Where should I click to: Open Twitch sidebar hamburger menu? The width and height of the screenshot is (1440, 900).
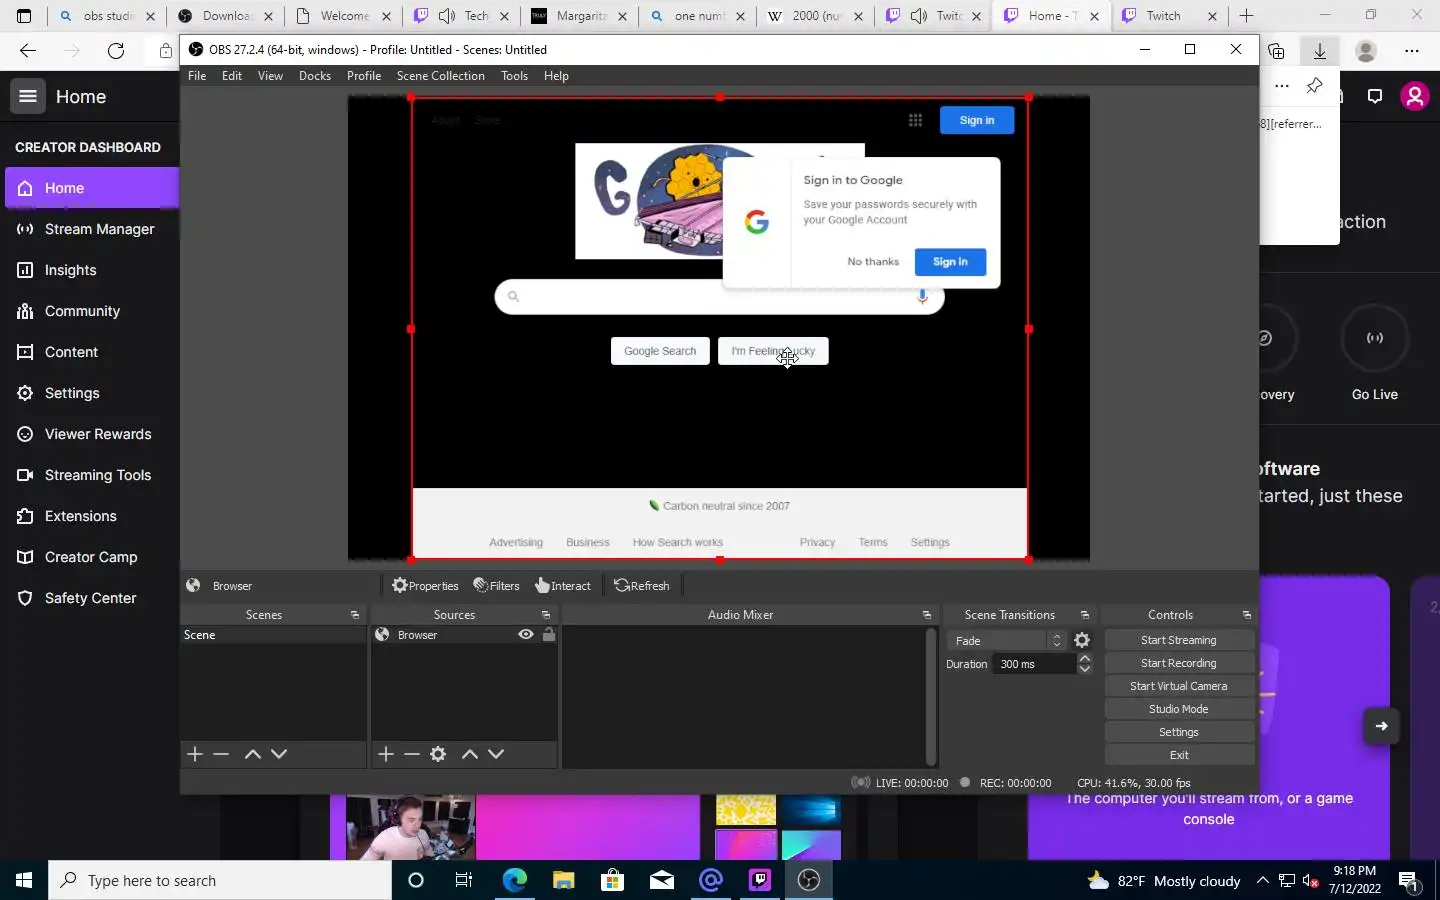coord(28,96)
